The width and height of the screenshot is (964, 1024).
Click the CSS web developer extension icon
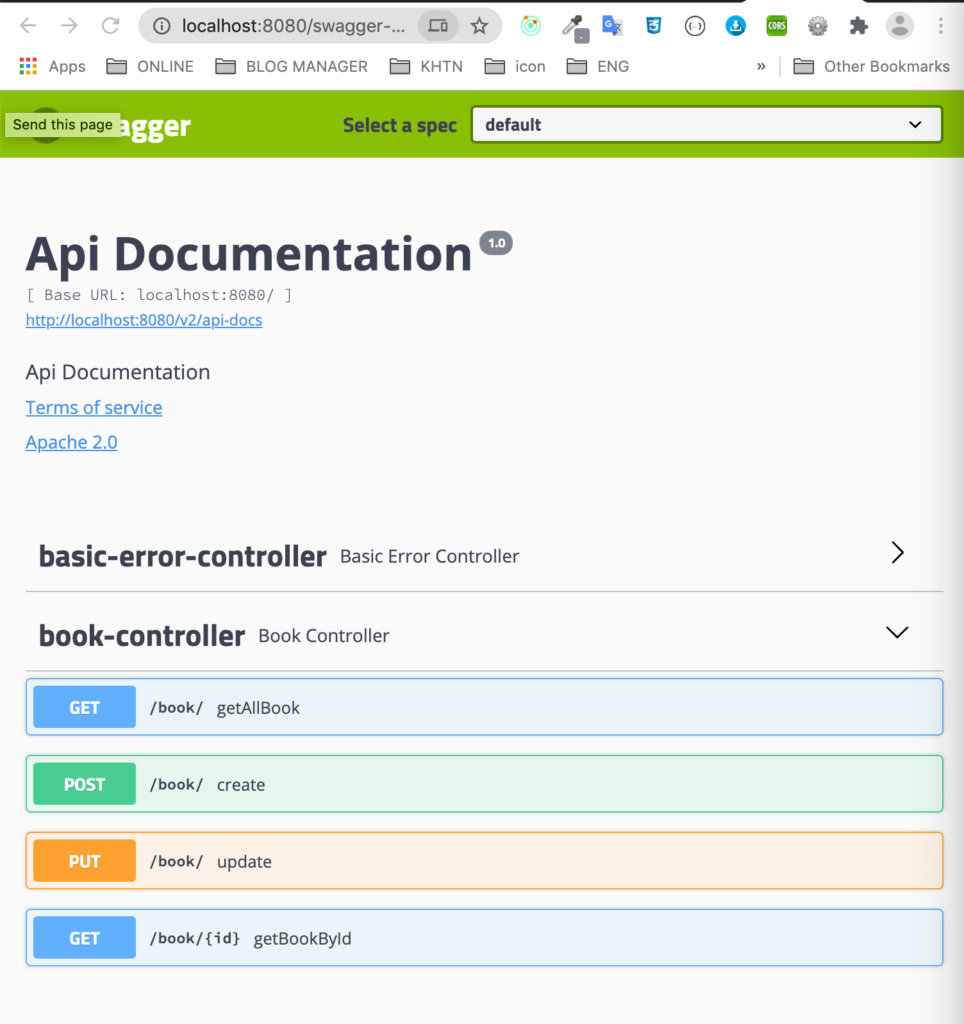point(653,26)
